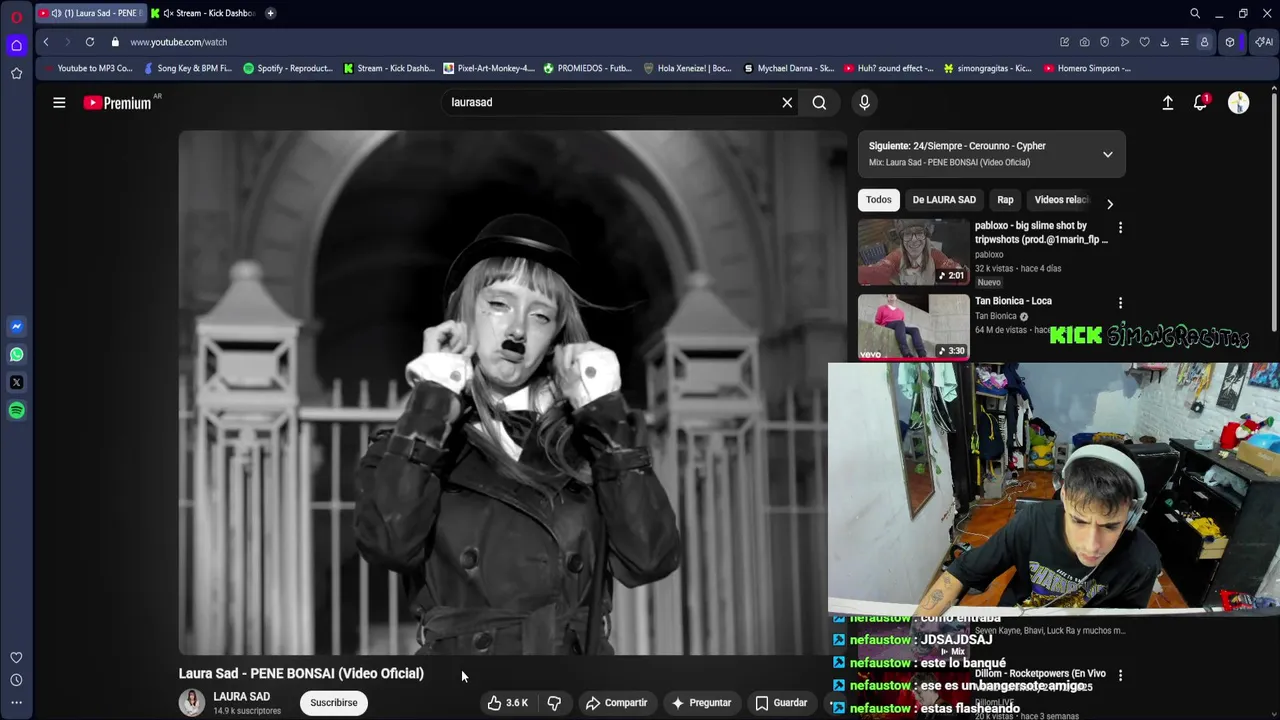The width and height of the screenshot is (1280, 720).
Task: Open LAURA SAD channel name link
Action: (241, 697)
